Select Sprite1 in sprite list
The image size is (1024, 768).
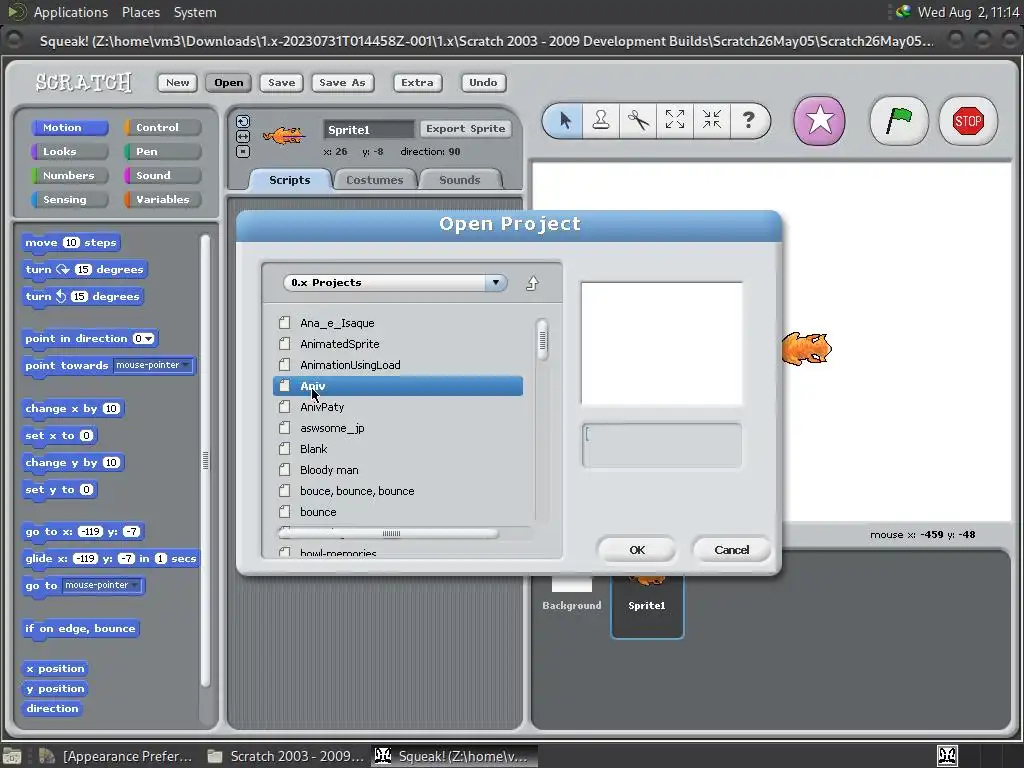click(647, 605)
